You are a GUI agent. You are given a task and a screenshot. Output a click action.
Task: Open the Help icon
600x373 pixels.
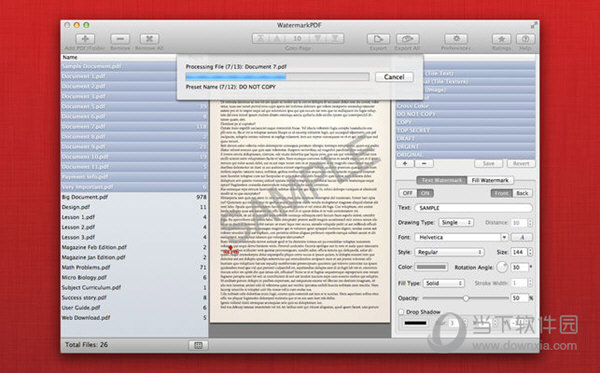pos(525,39)
